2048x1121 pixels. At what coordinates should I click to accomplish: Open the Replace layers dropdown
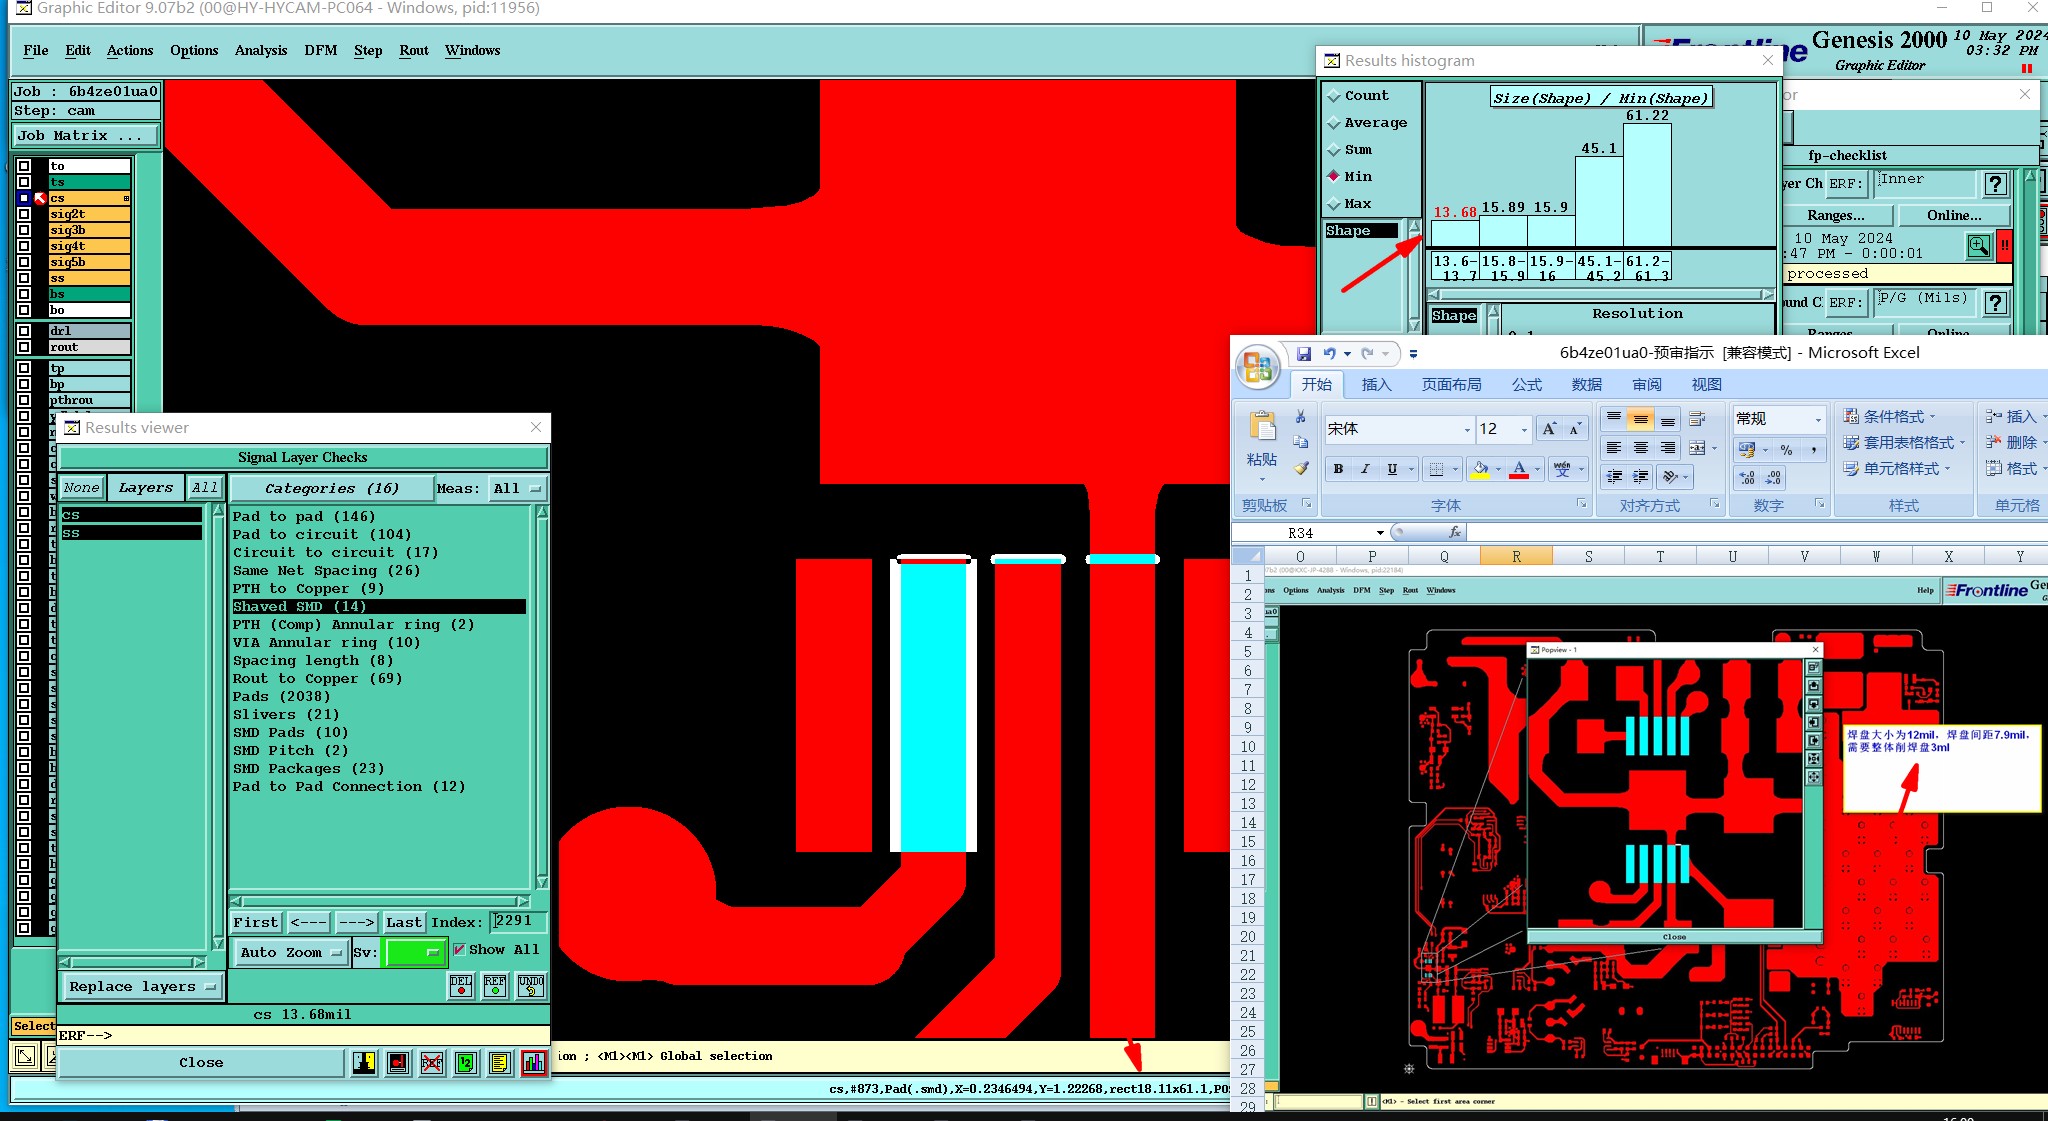point(142,987)
